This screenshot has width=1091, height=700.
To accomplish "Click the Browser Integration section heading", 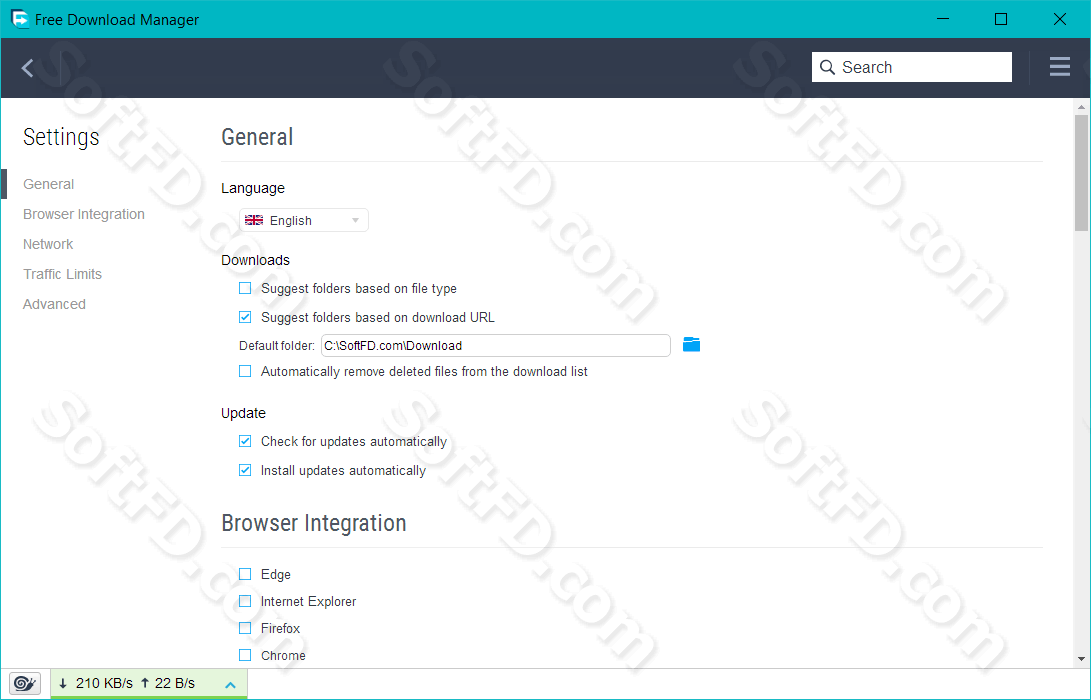I will point(314,523).
